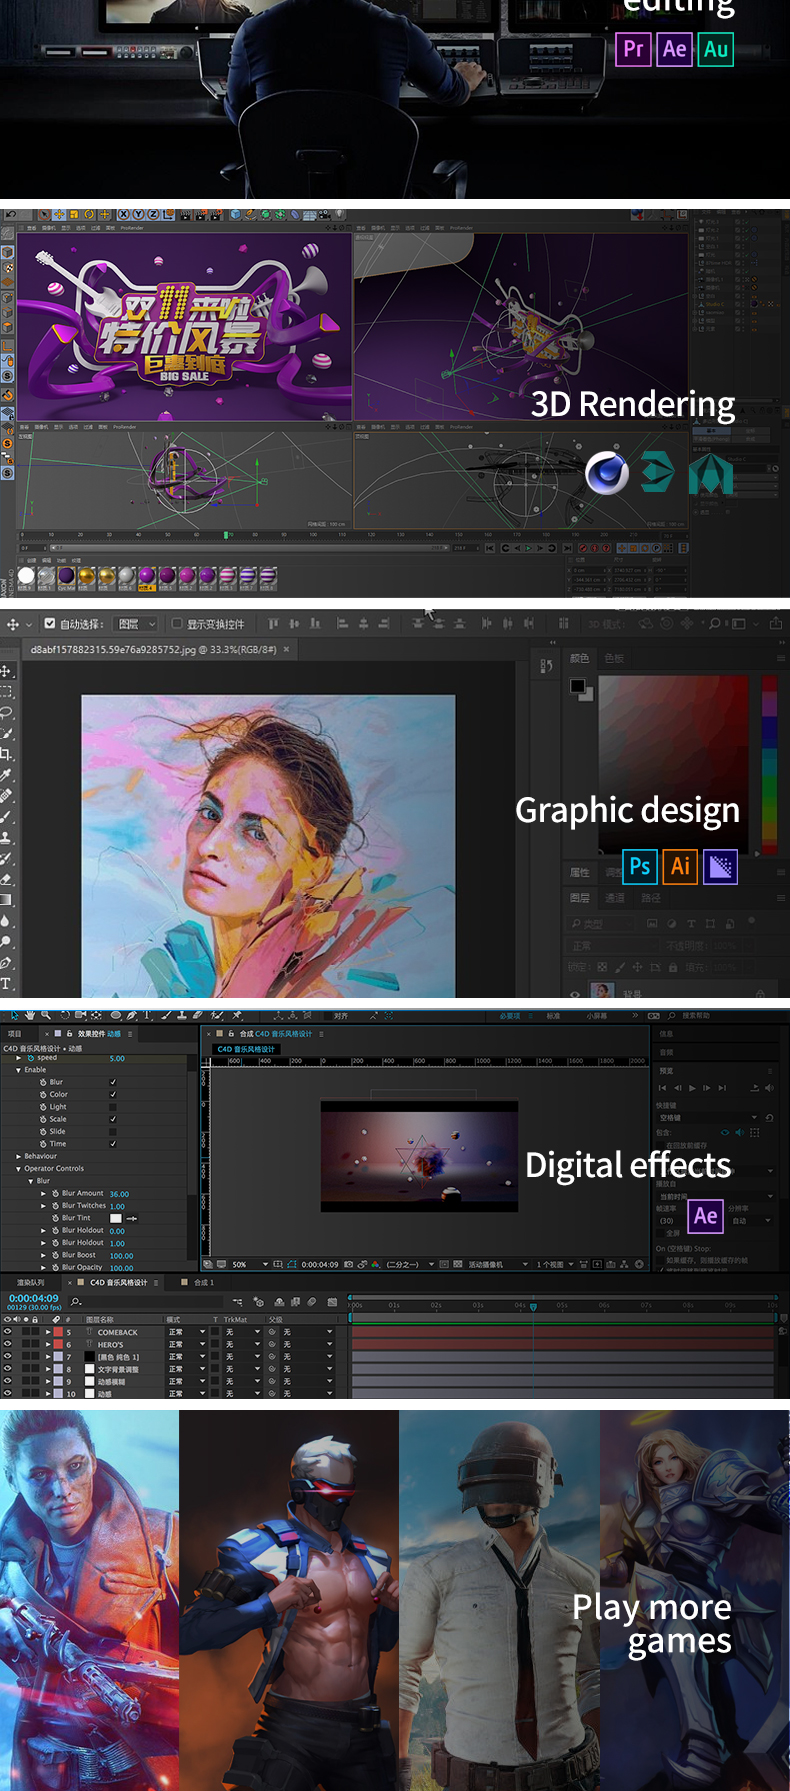
Task: Open the 50% magnification dropdown
Action: point(251,1264)
